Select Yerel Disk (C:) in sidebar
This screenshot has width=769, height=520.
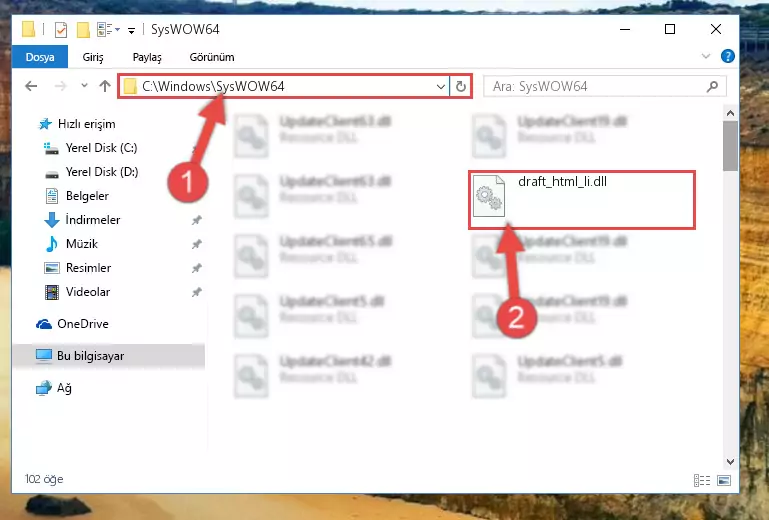102,148
